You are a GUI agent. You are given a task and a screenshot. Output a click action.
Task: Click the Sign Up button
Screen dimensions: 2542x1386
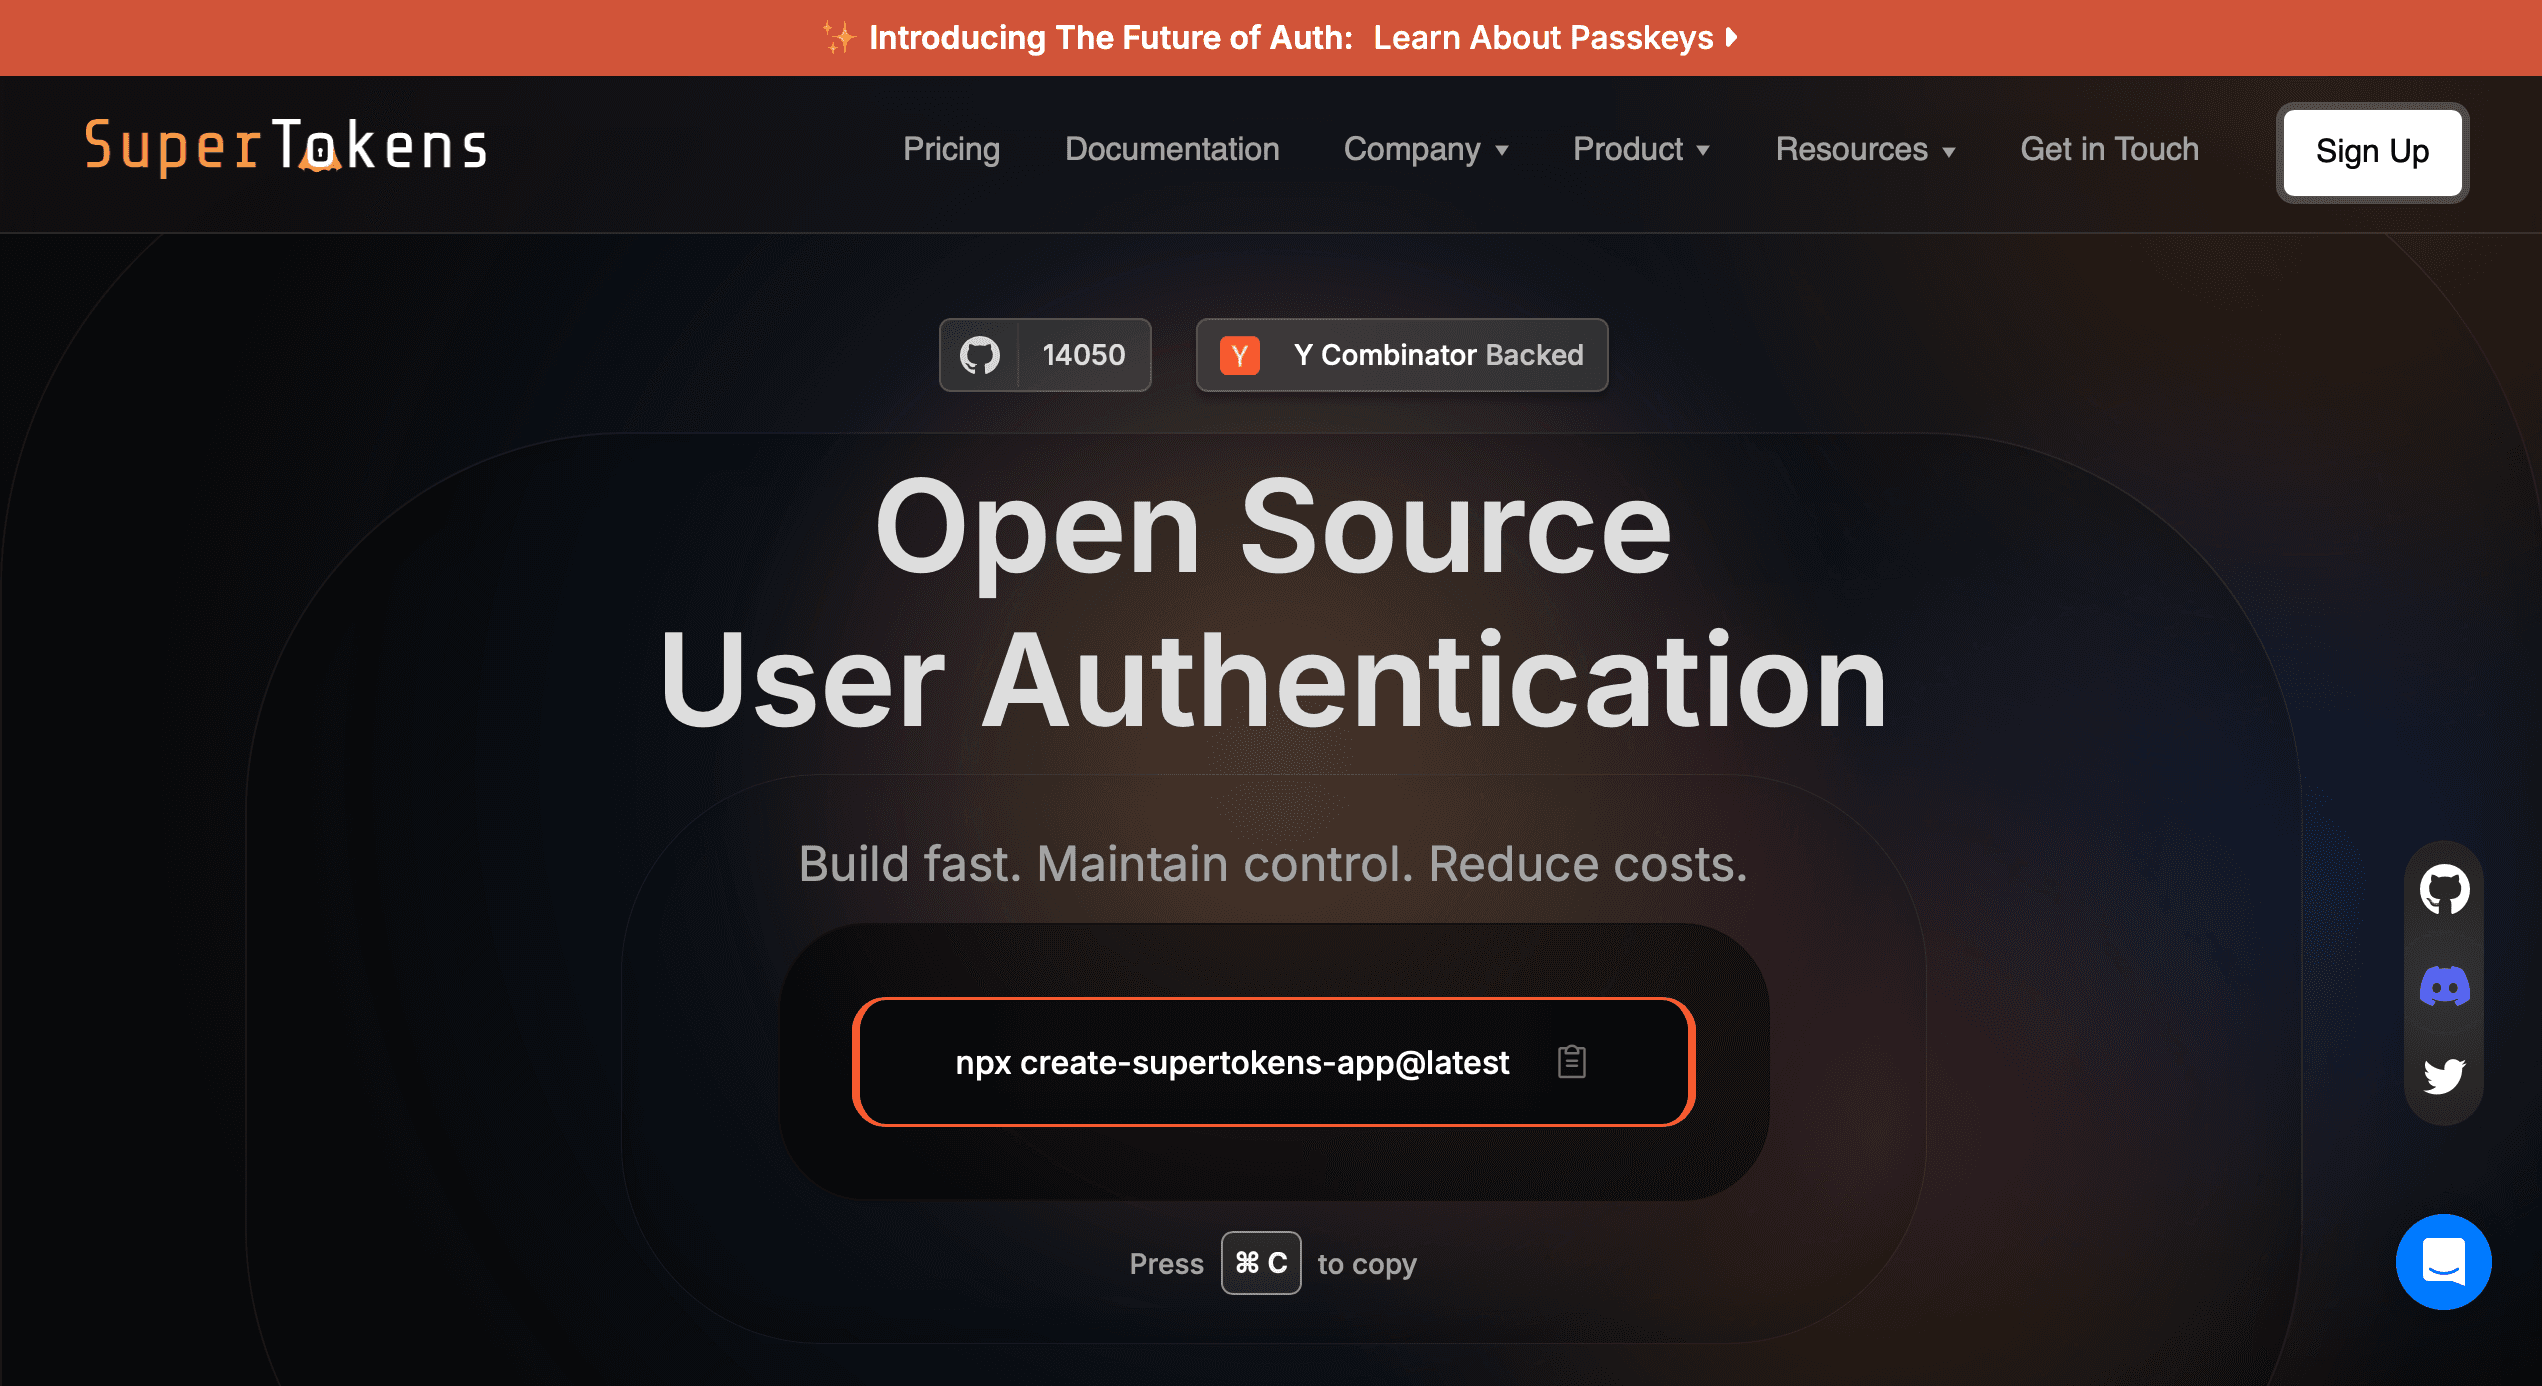click(x=2372, y=152)
